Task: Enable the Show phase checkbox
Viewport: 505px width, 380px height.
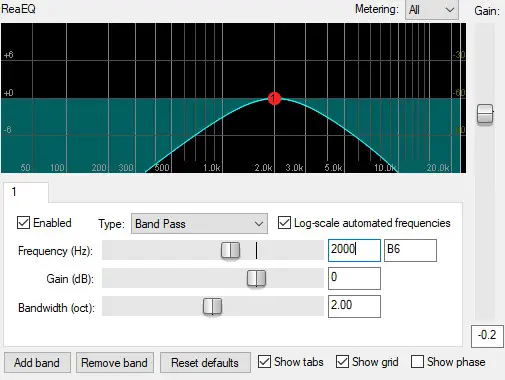Action: coord(417,362)
